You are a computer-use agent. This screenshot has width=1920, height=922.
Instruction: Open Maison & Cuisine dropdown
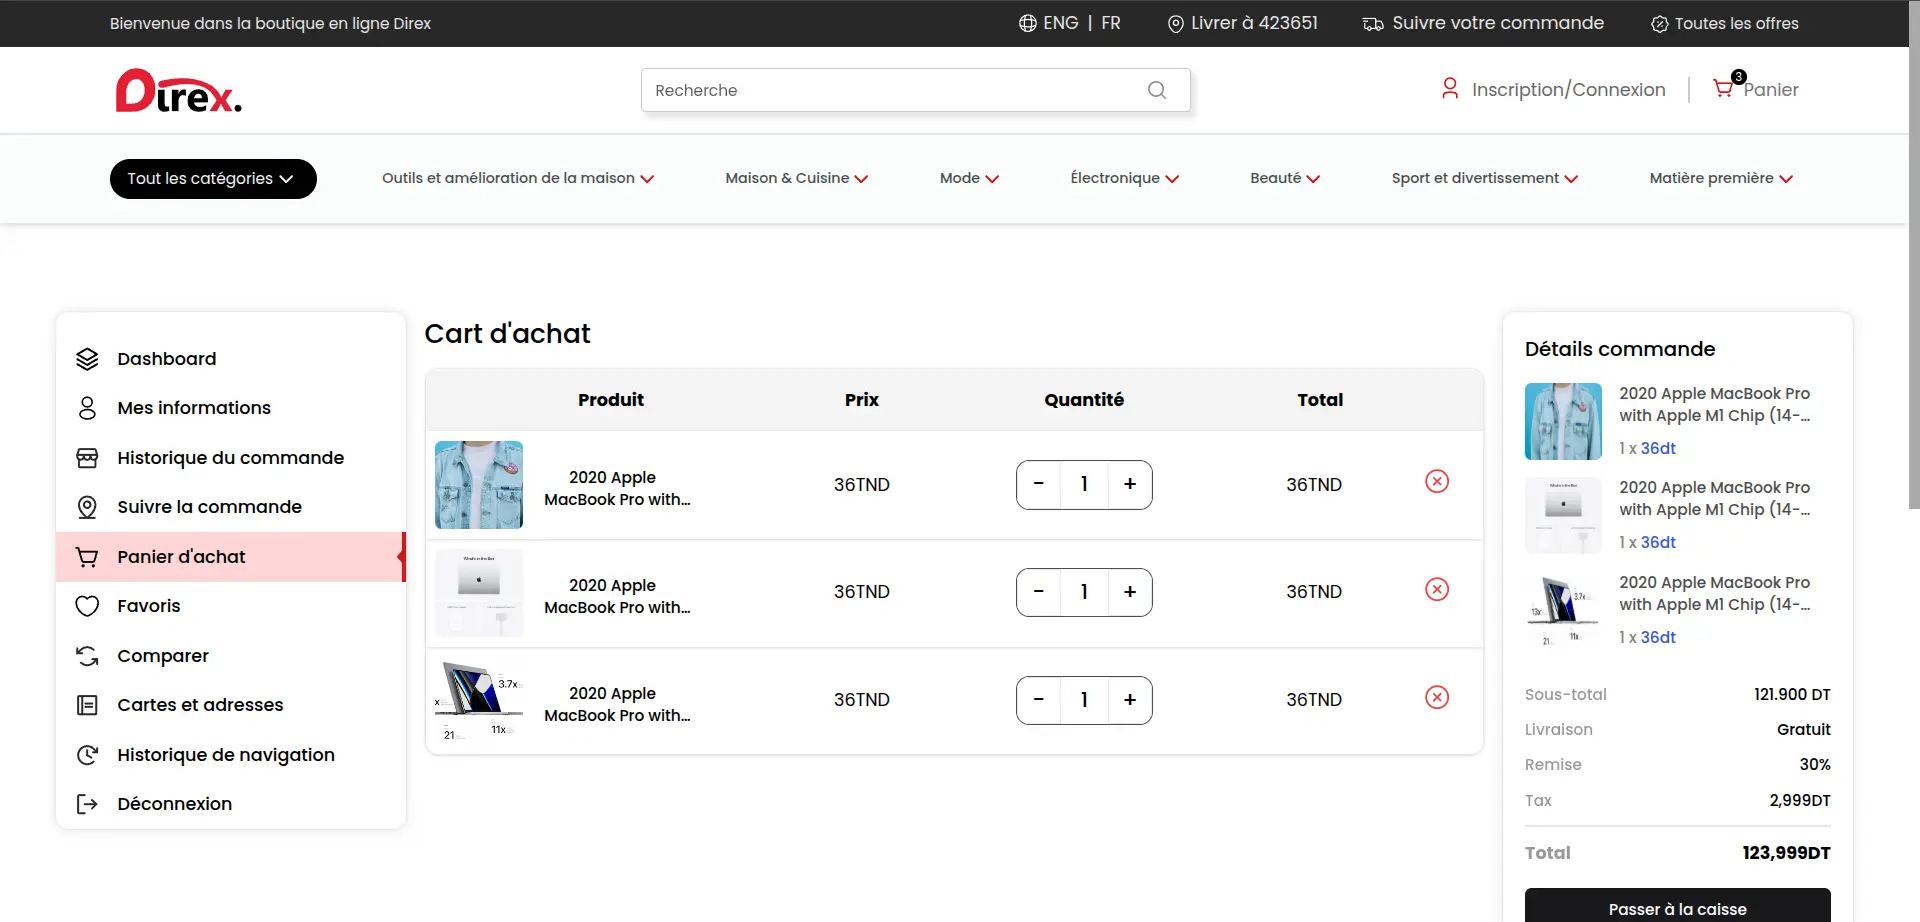coord(796,178)
